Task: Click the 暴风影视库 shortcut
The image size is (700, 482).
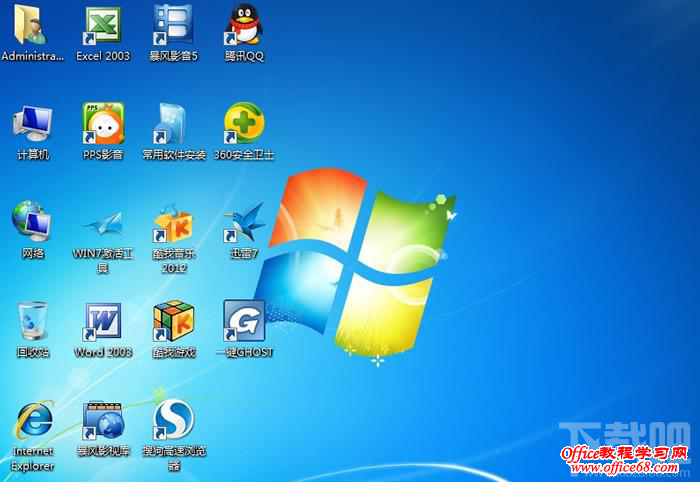Action: click(103, 421)
